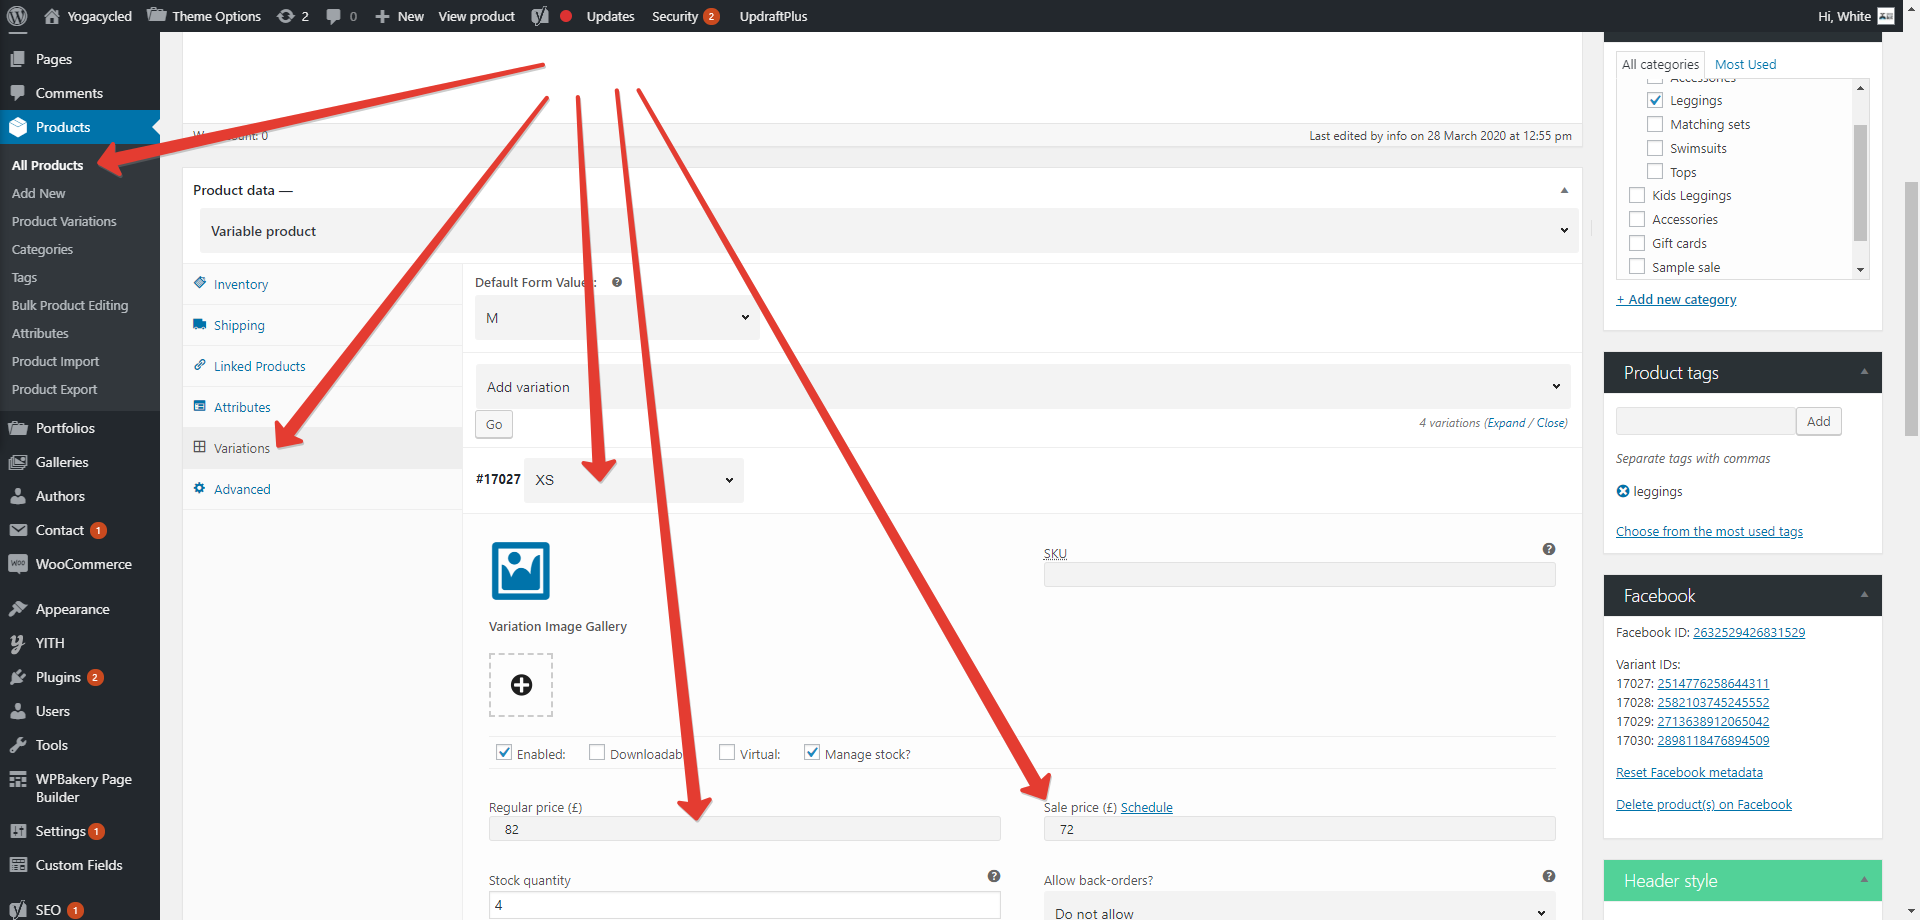Click Default Form Values help icon
1920x920 pixels.
click(617, 282)
